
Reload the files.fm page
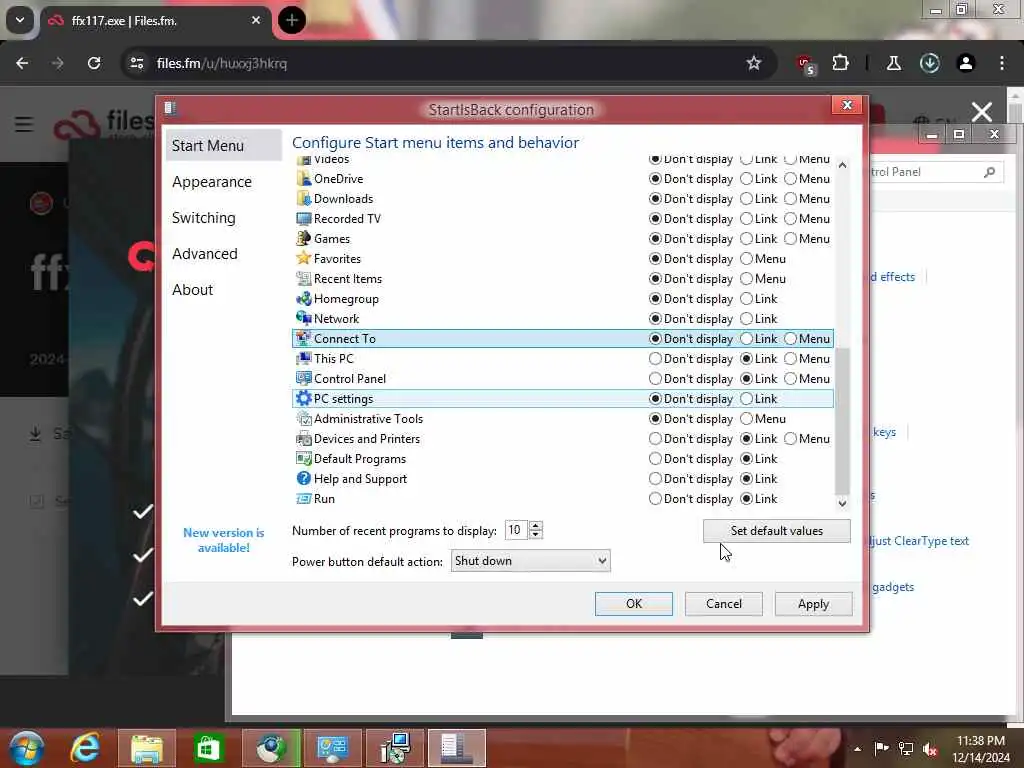pos(94,63)
